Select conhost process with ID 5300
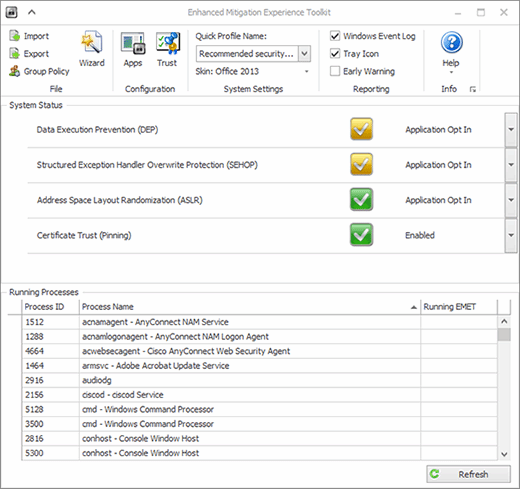 tap(260, 453)
